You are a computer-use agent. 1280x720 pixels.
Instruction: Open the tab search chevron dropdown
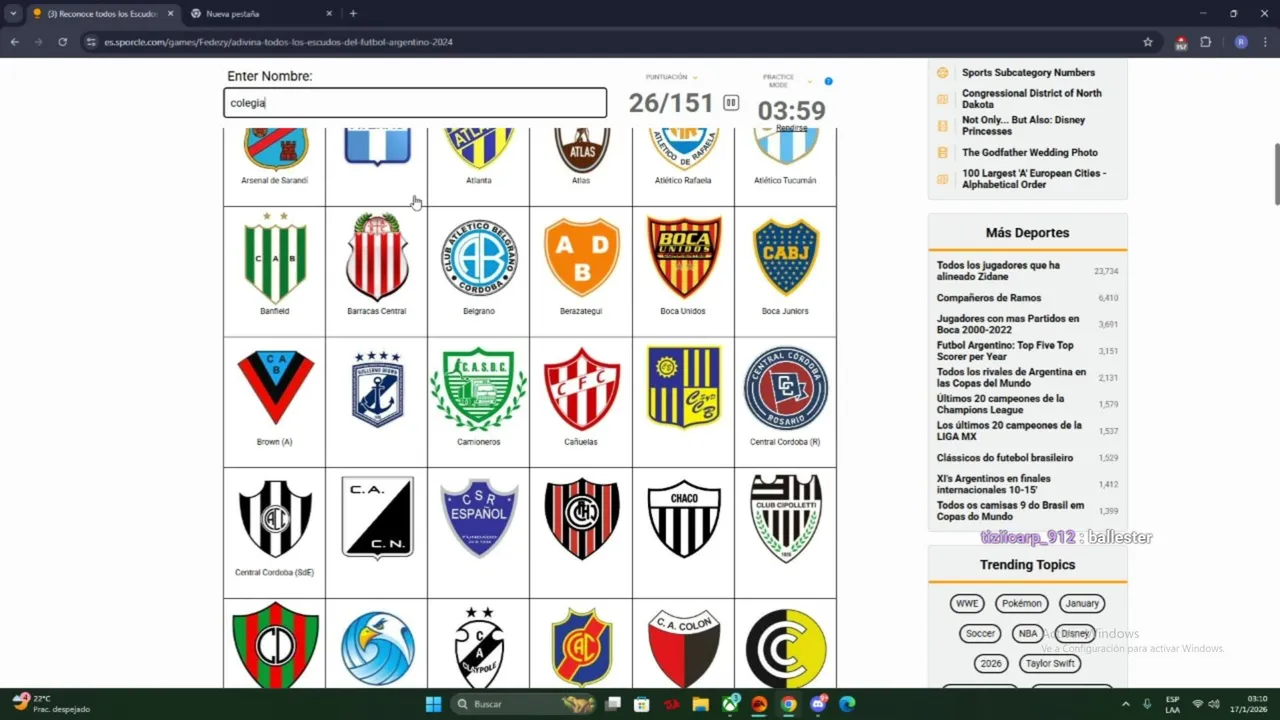(13, 14)
